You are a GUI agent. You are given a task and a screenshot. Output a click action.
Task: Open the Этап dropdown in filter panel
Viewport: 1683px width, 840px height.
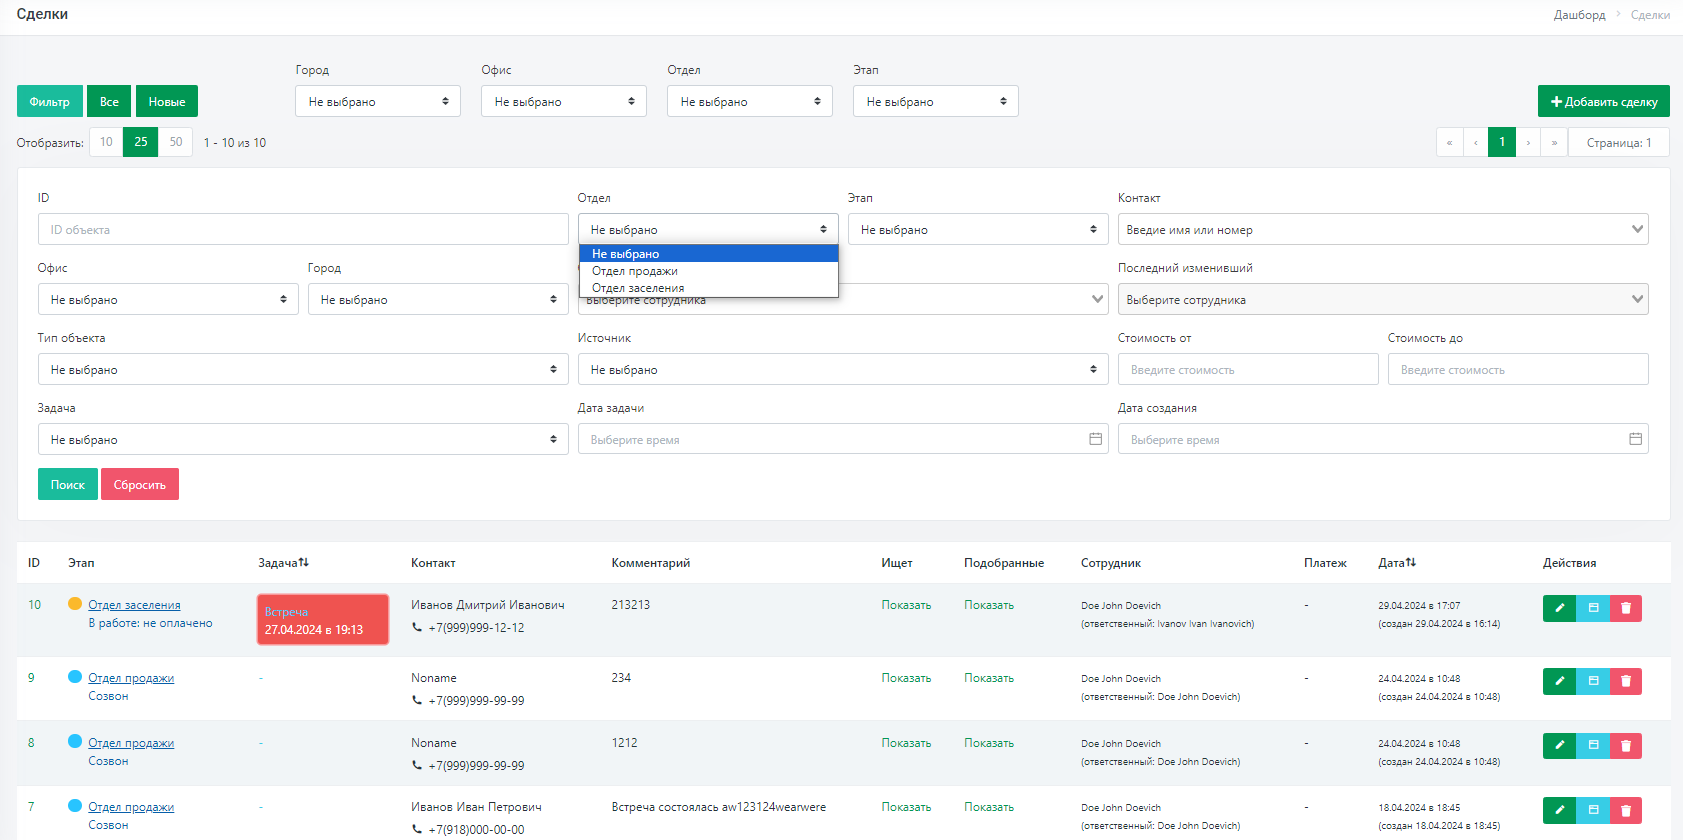[978, 229]
